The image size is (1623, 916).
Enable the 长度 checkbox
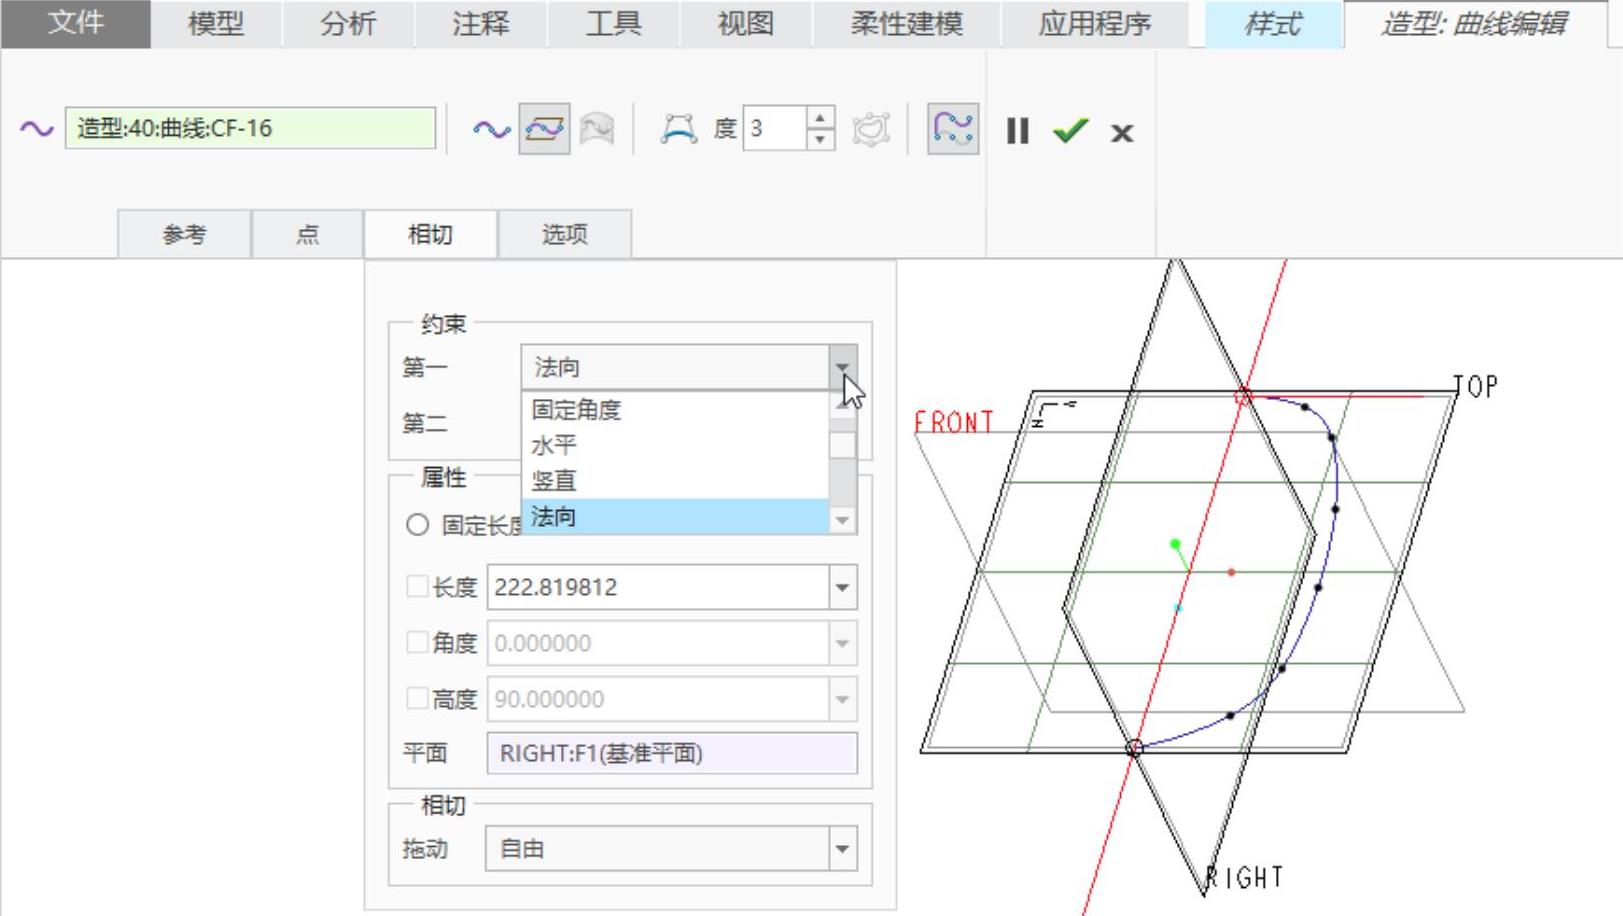point(417,587)
